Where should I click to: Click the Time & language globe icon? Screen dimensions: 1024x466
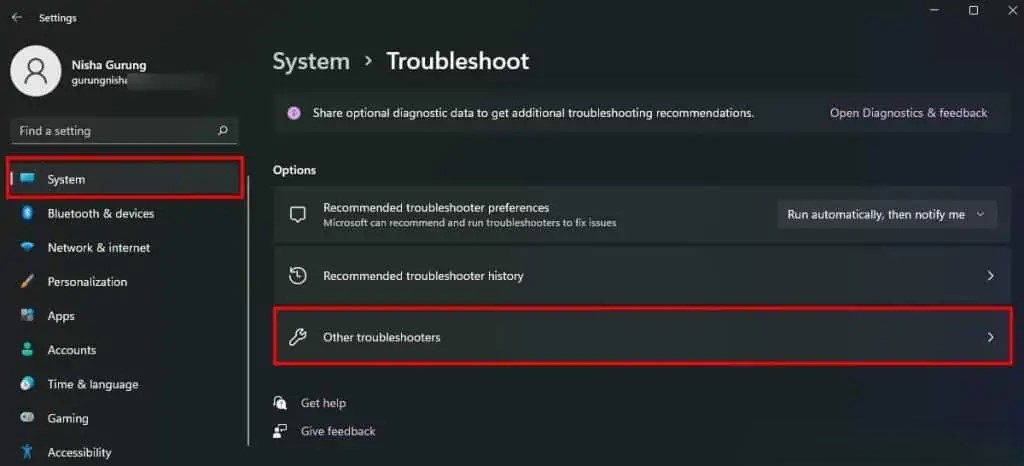pyautogui.click(x=27, y=384)
